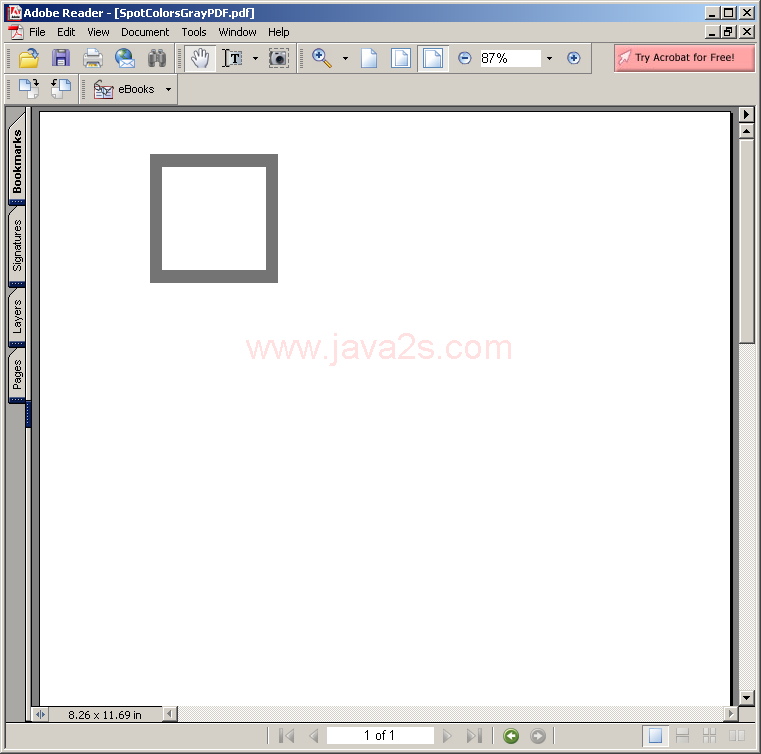The height and width of the screenshot is (754, 761).
Task: Open the File menu
Action: pos(37,32)
